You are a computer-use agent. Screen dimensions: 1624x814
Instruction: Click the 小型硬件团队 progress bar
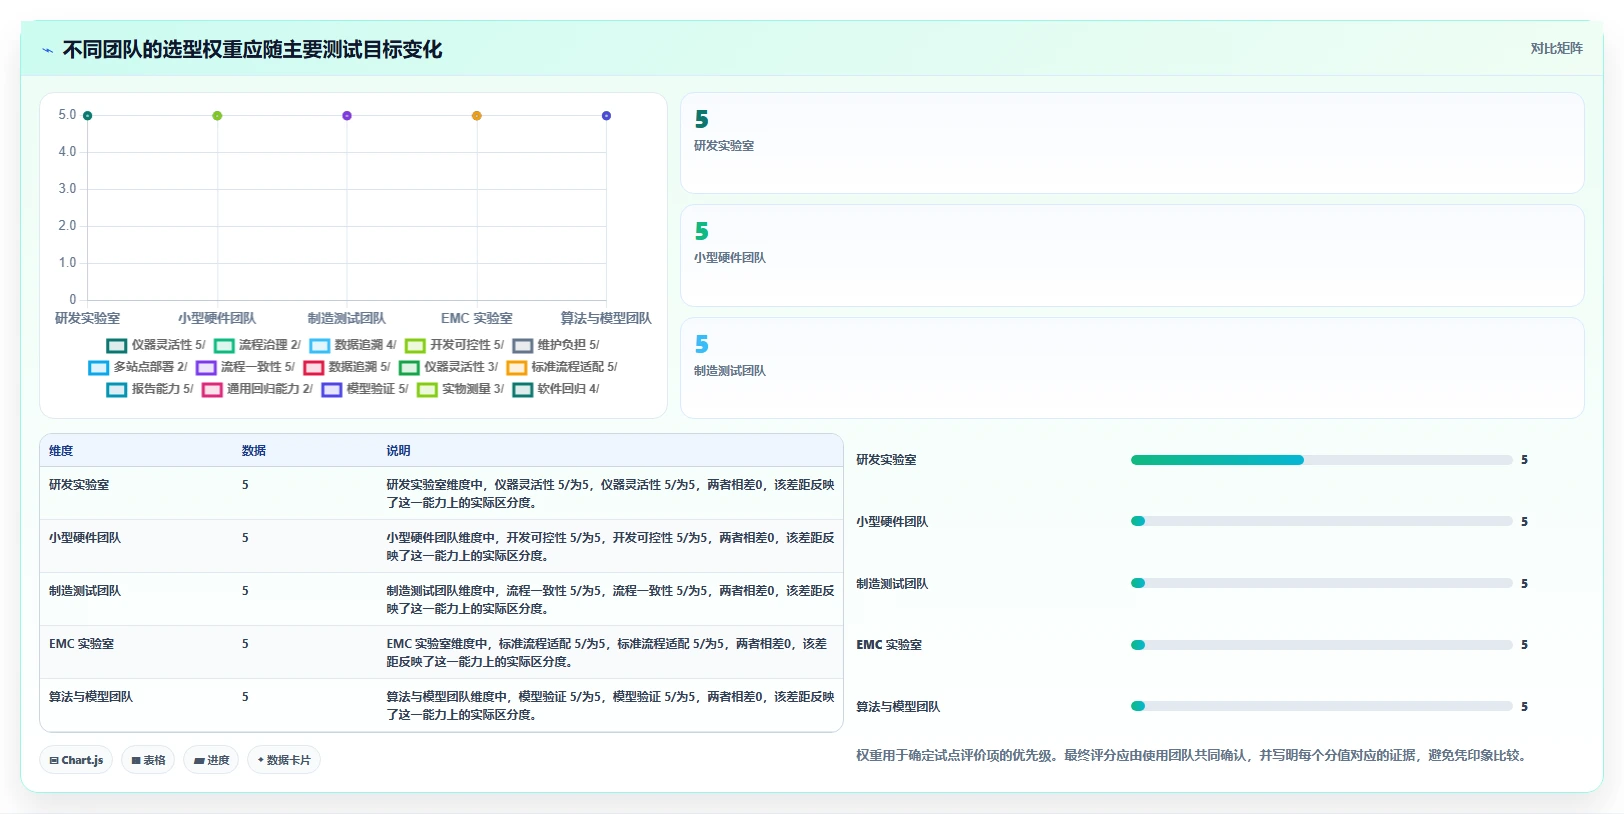point(1321,521)
